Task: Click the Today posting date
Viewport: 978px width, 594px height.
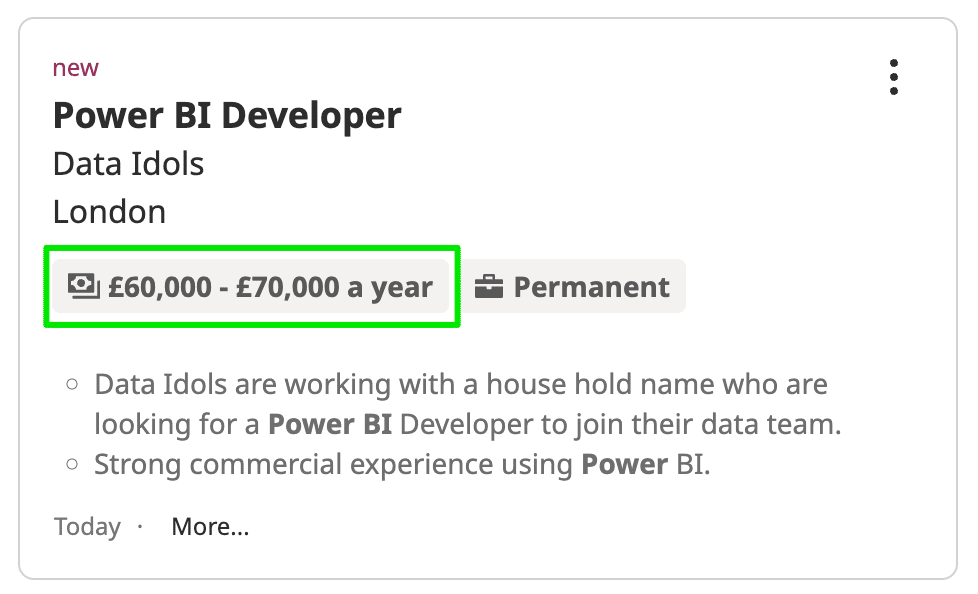Action: (x=87, y=526)
